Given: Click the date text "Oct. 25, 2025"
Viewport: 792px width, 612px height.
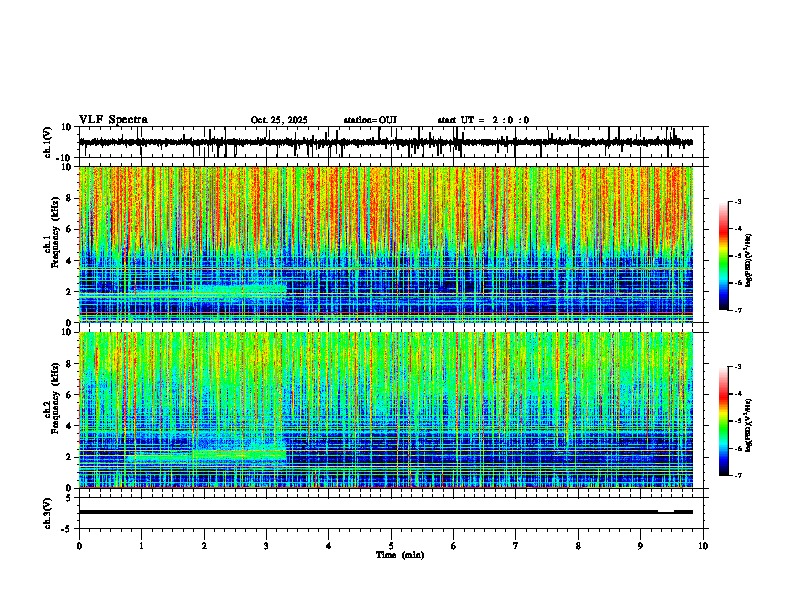Looking at the screenshot, I should [279, 120].
